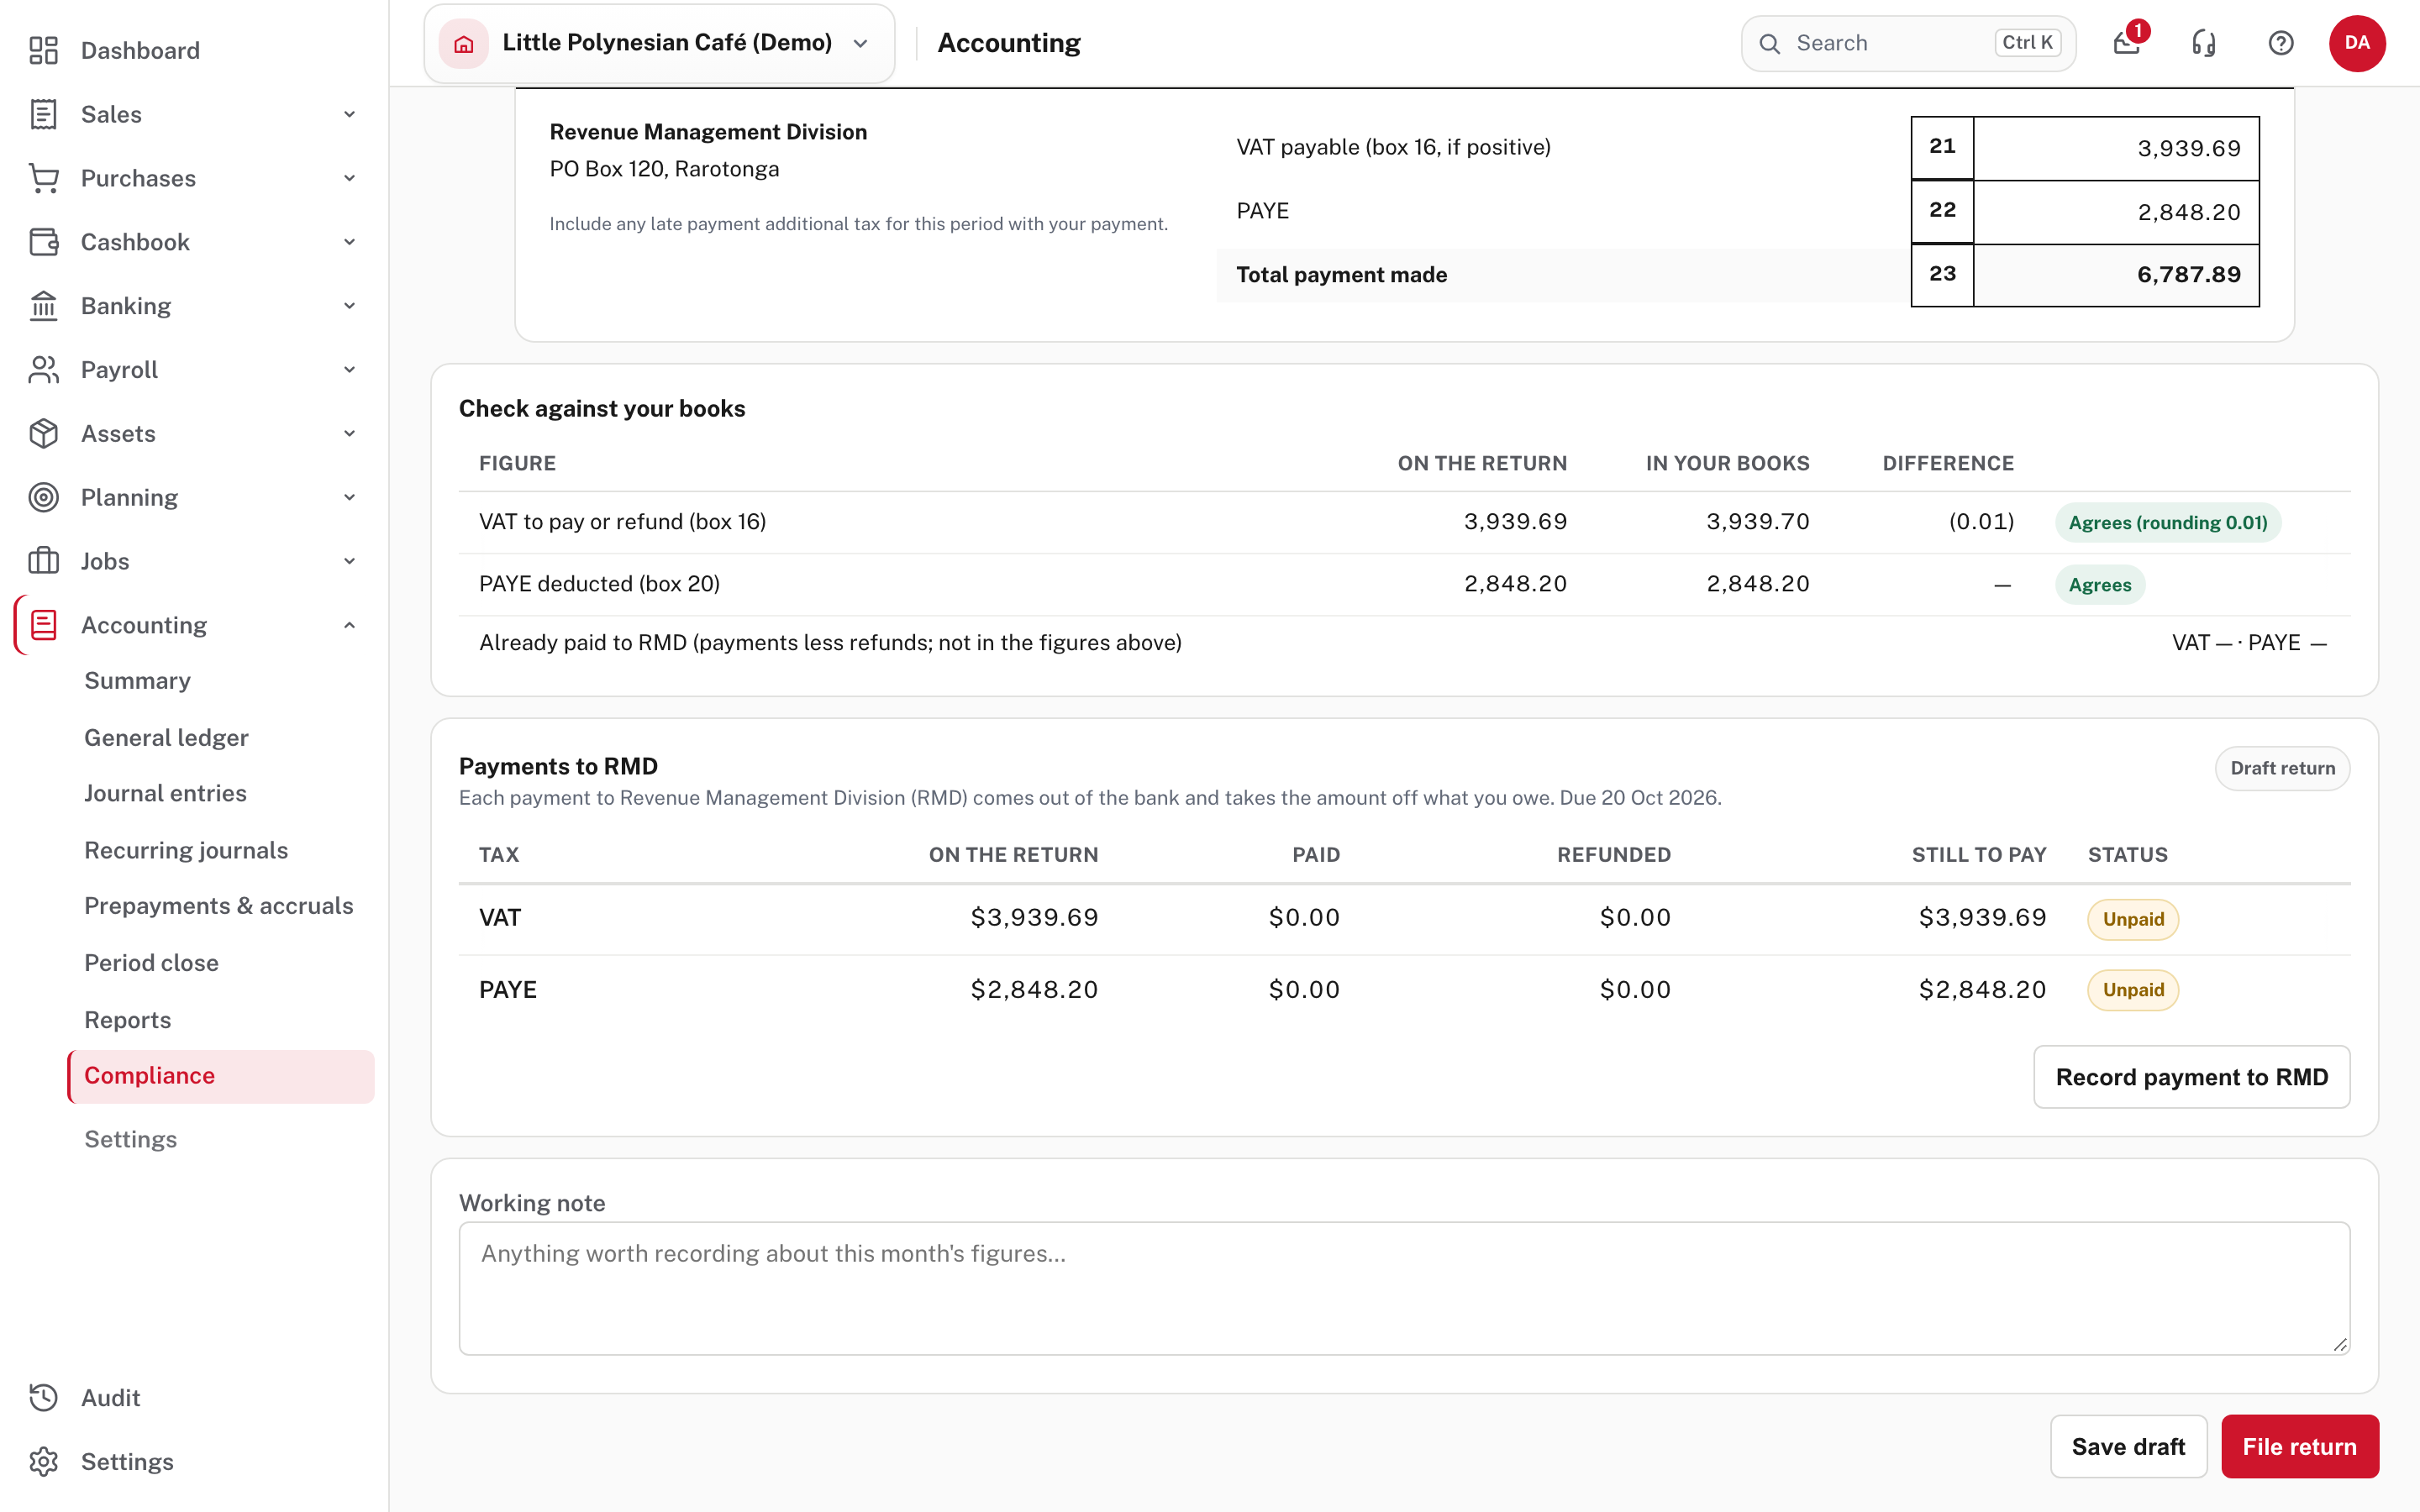2420x1512 pixels.
Task: Click Record payment to RMD
Action: [2191, 1077]
